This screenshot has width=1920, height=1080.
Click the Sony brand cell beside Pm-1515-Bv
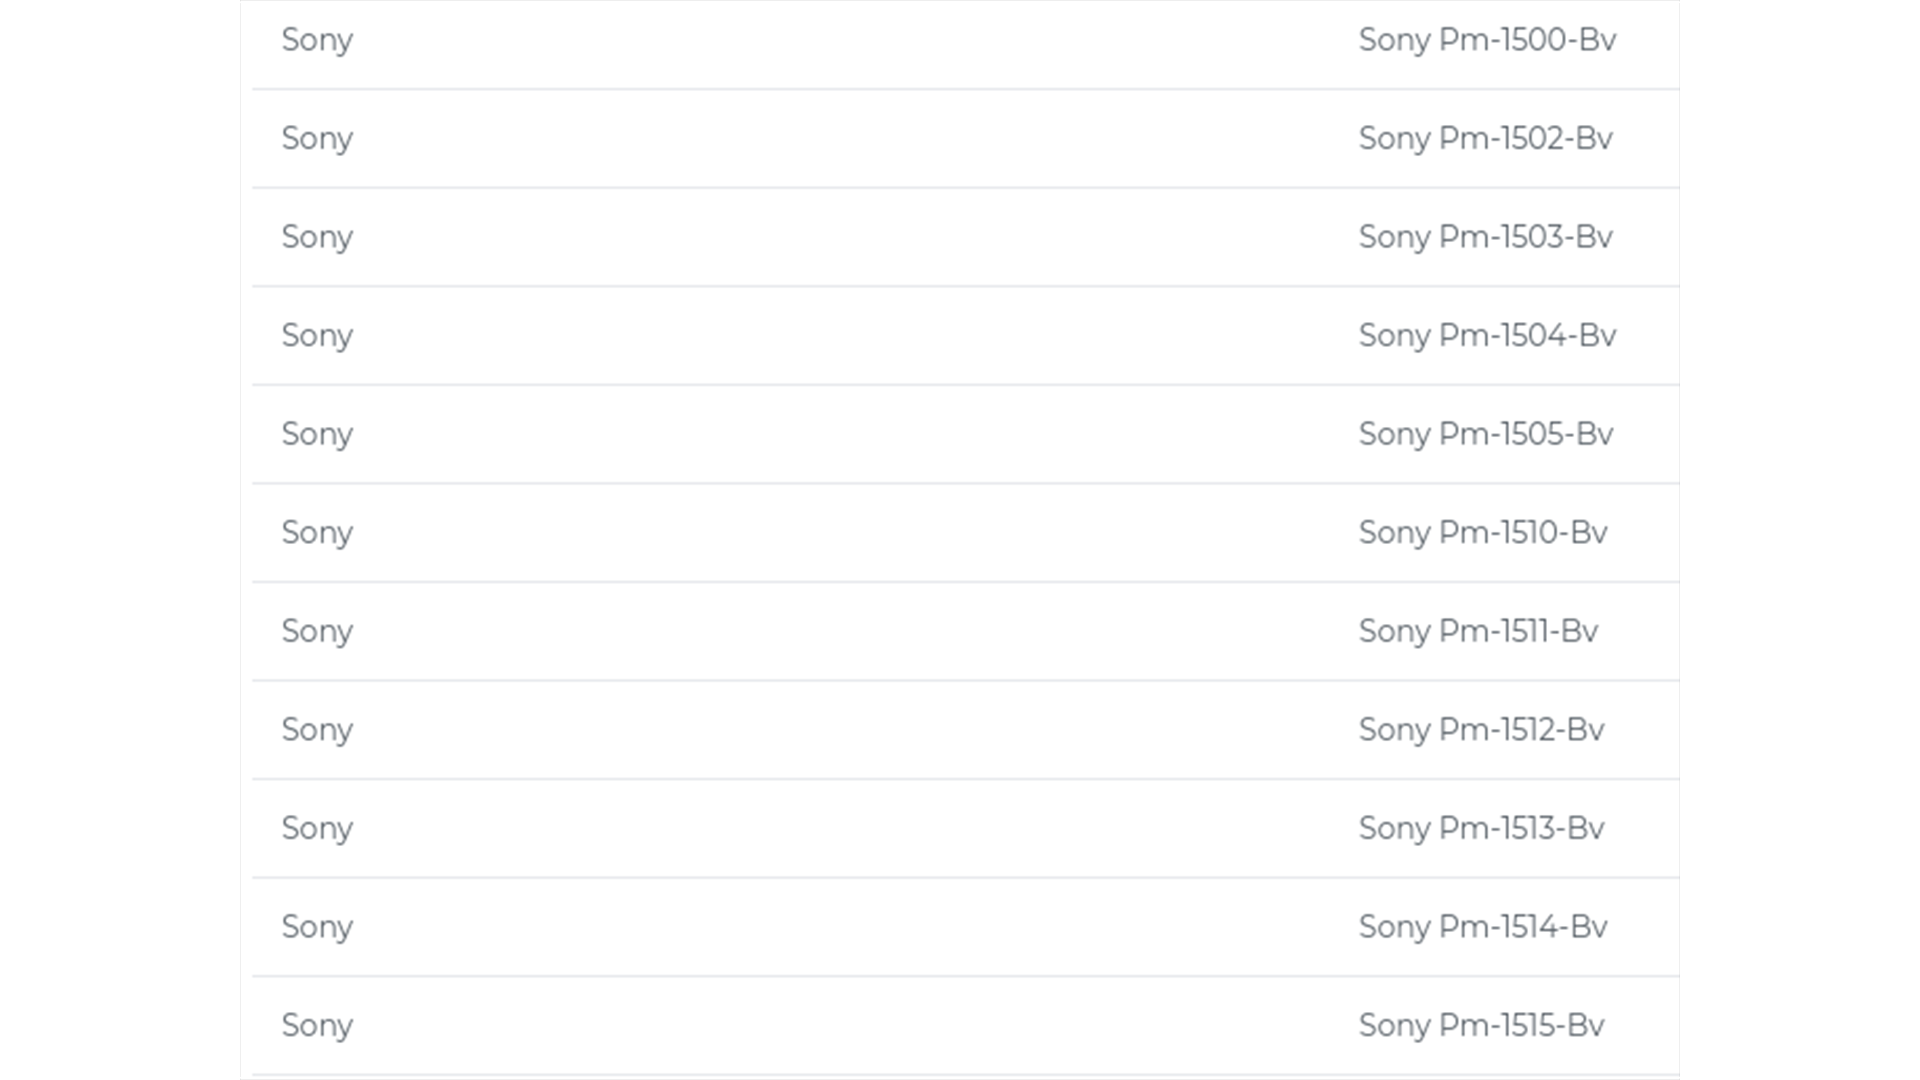[317, 1025]
